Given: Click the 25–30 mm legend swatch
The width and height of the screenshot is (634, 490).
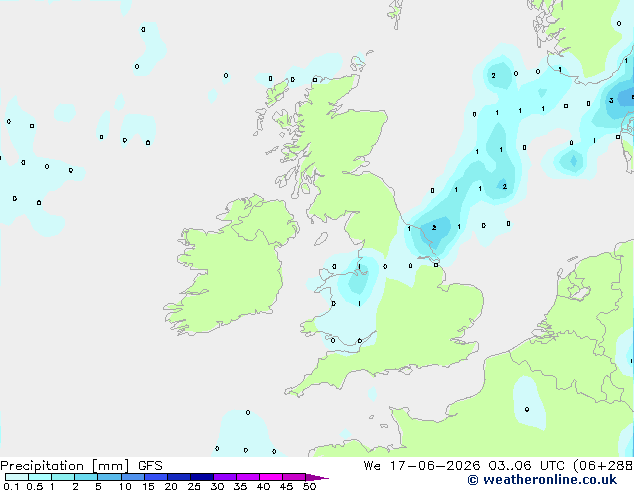Looking at the screenshot, I should click(x=202, y=477).
